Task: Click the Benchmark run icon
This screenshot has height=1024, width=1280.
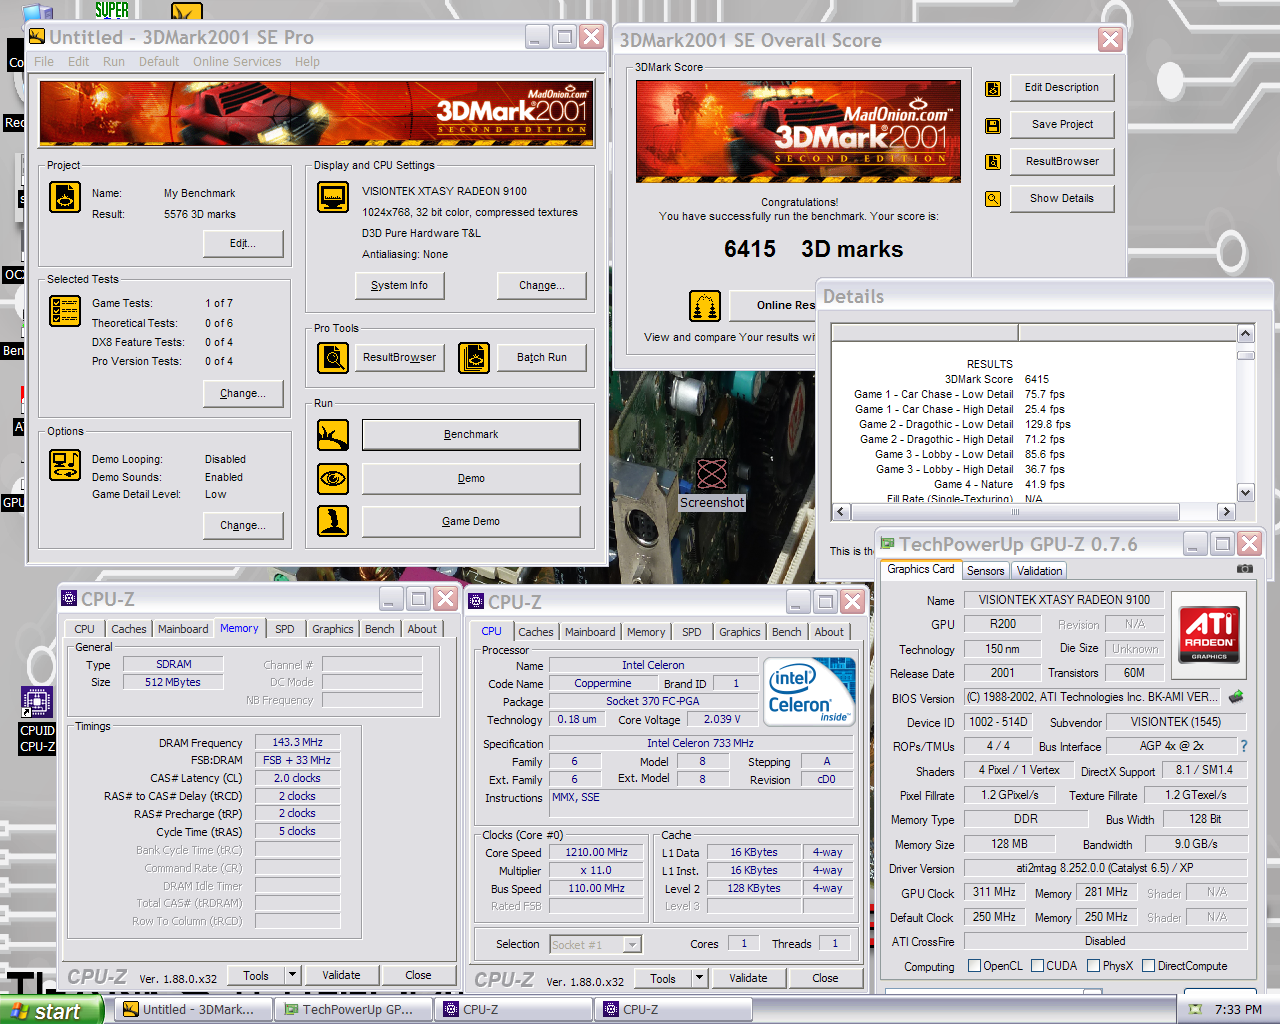Action: point(333,435)
